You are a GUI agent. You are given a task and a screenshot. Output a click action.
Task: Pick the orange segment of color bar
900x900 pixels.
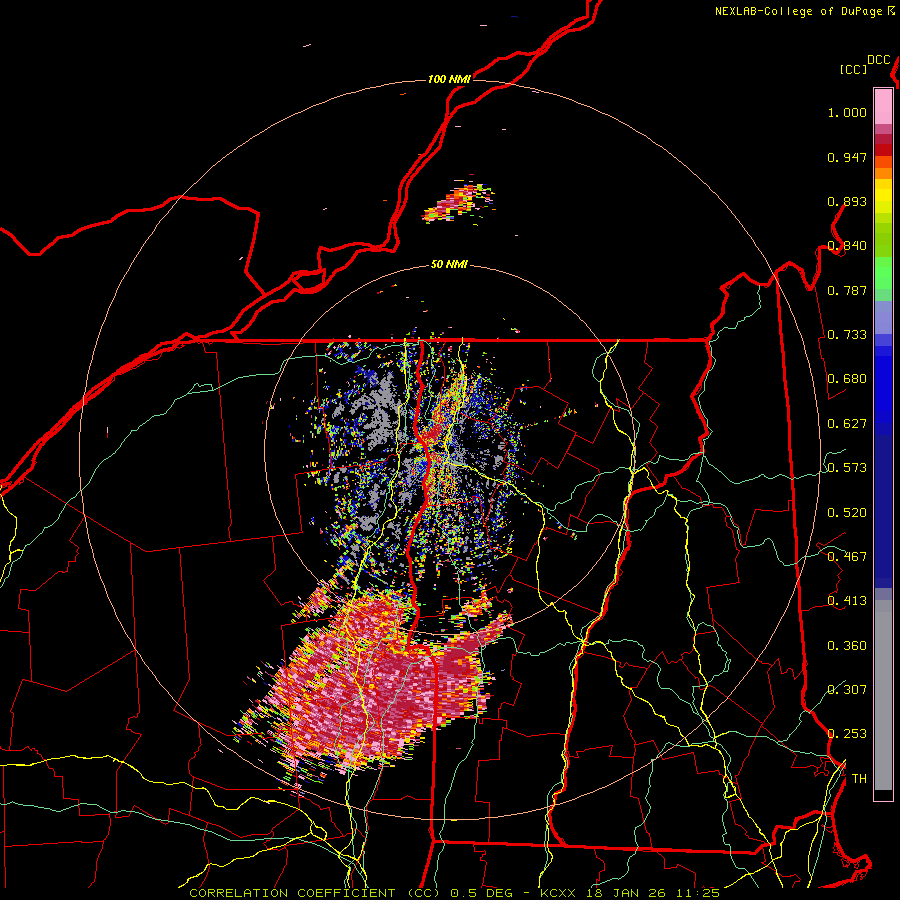coord(883,168)
